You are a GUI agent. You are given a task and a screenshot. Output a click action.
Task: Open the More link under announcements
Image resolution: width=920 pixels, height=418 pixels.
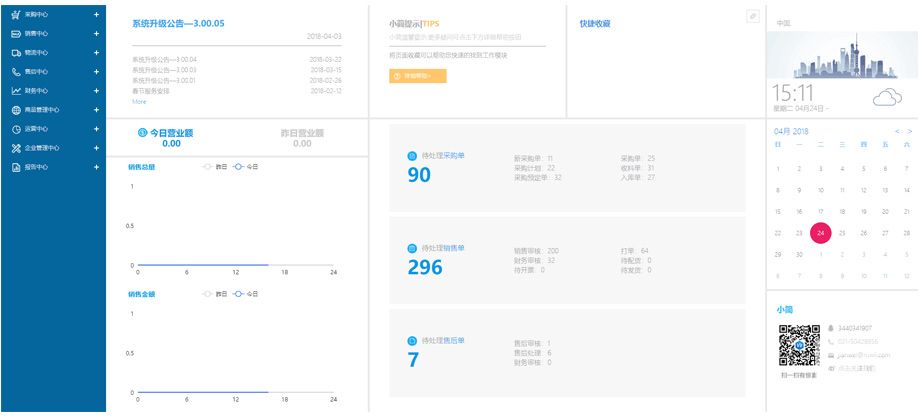coord(139,101)
